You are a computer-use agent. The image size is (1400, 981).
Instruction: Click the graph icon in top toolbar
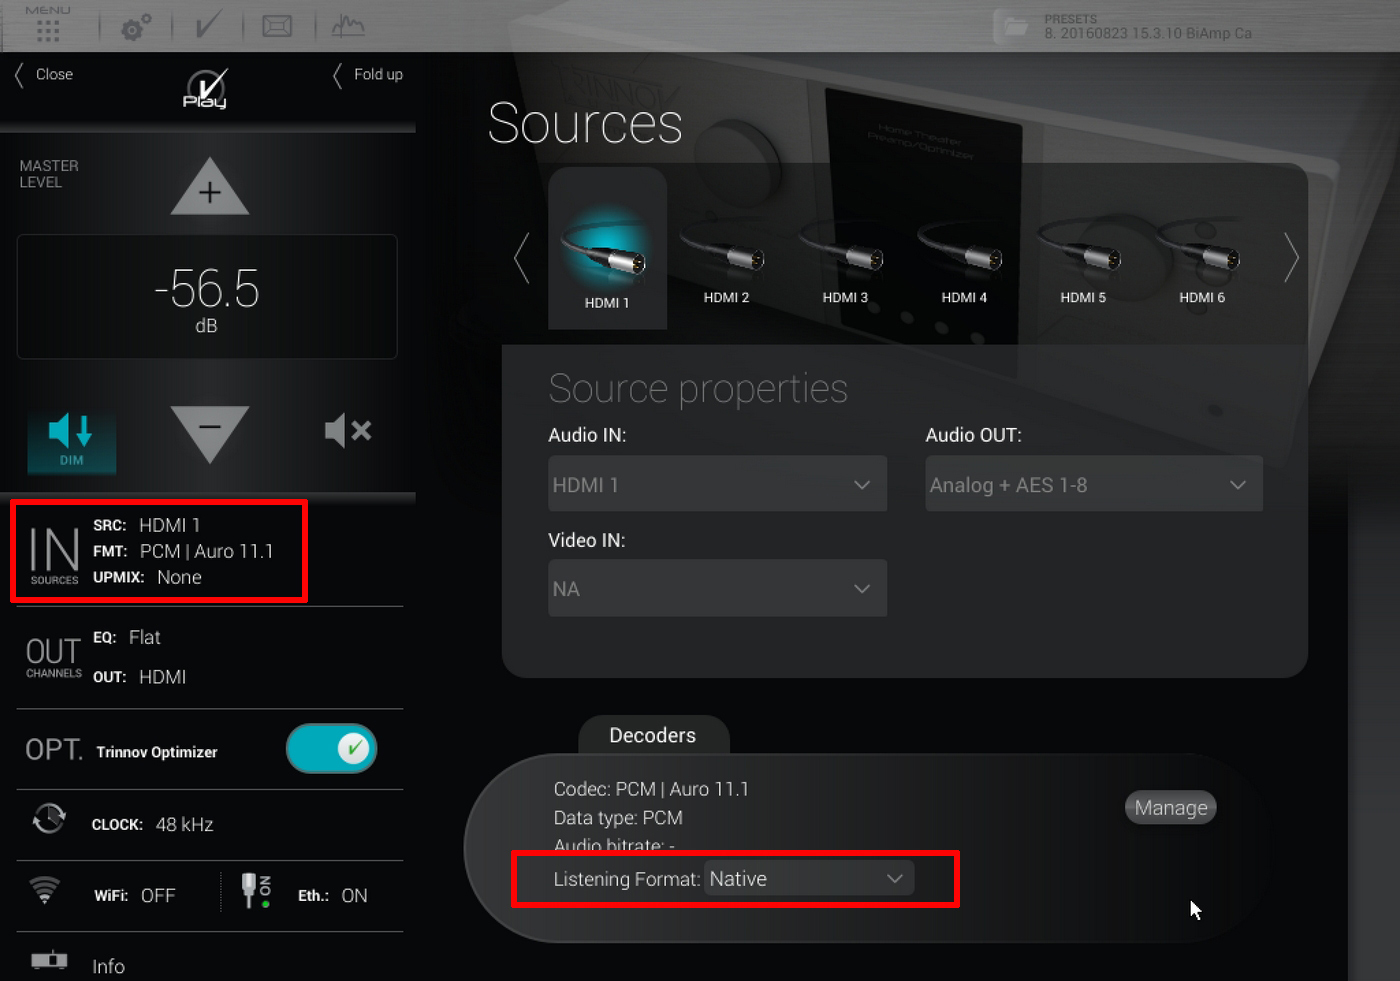coord(348,26)
